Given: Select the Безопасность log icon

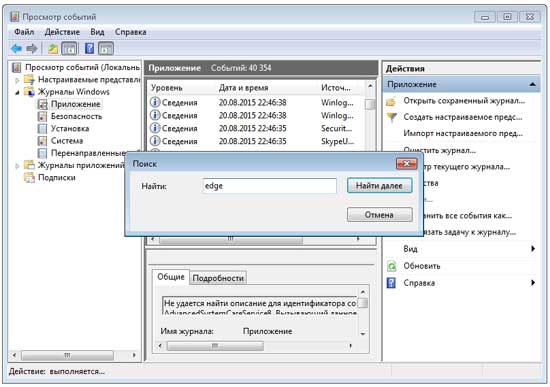Looking at the screenshot, I should pyautogui.click(x=42, y=116).
